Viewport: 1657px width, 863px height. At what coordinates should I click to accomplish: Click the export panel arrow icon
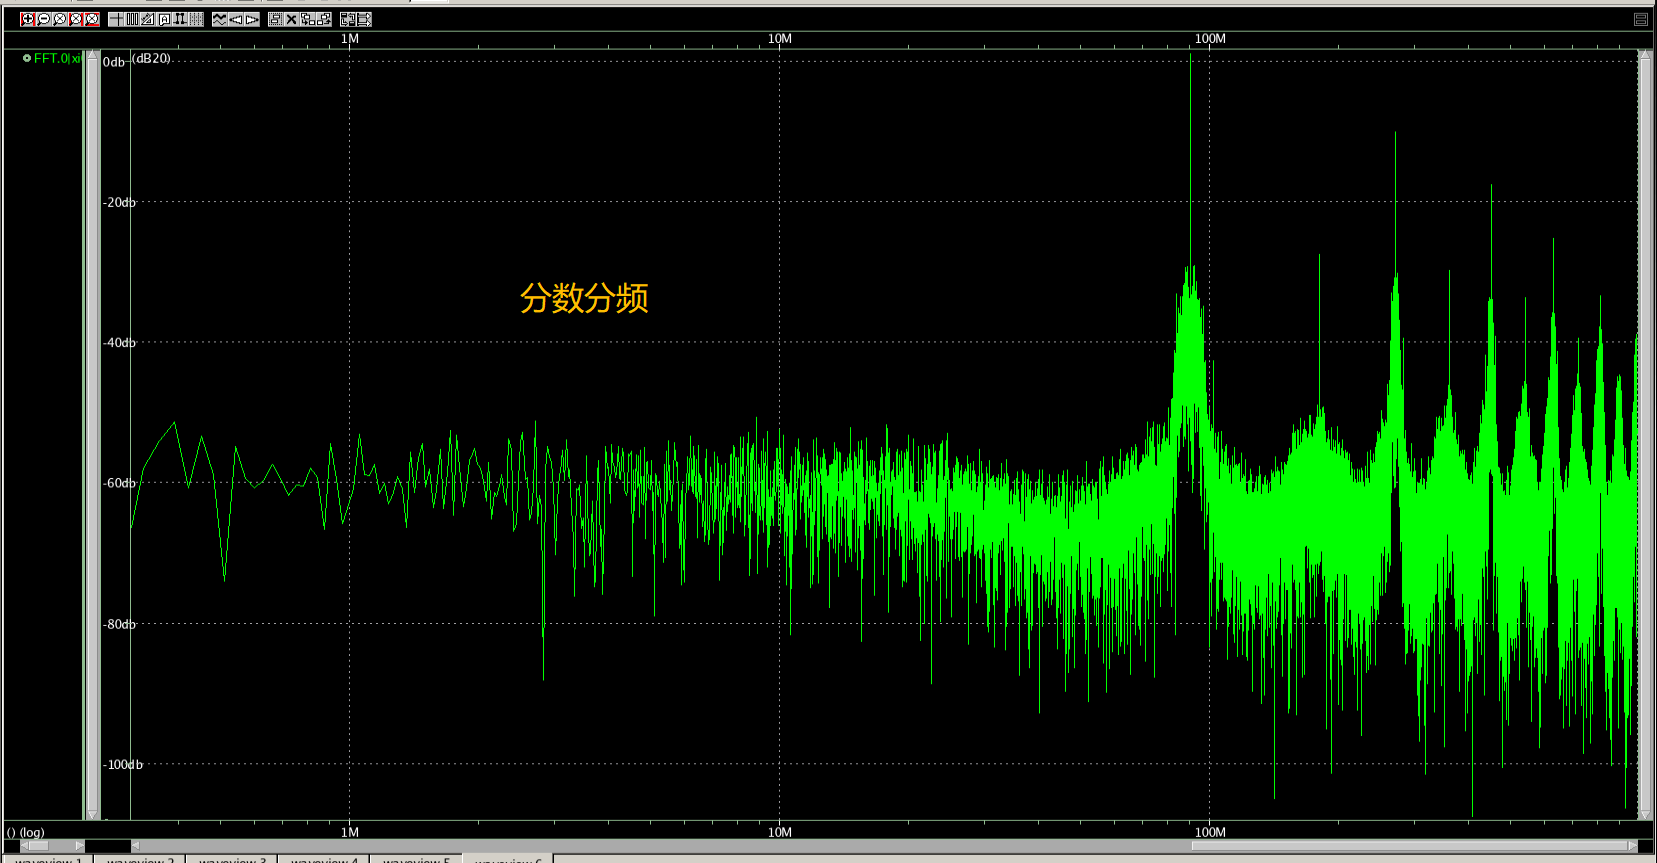click(x=364, y=19)
